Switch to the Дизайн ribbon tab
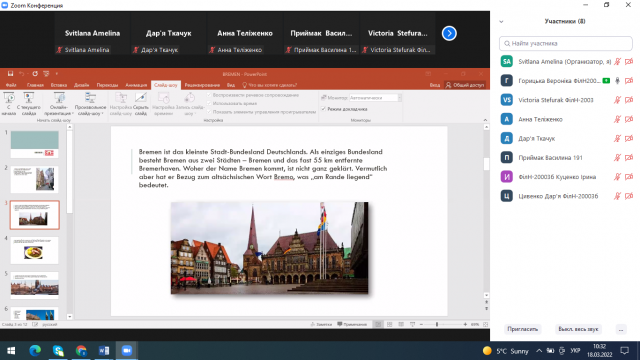 (x=82, y=85)
